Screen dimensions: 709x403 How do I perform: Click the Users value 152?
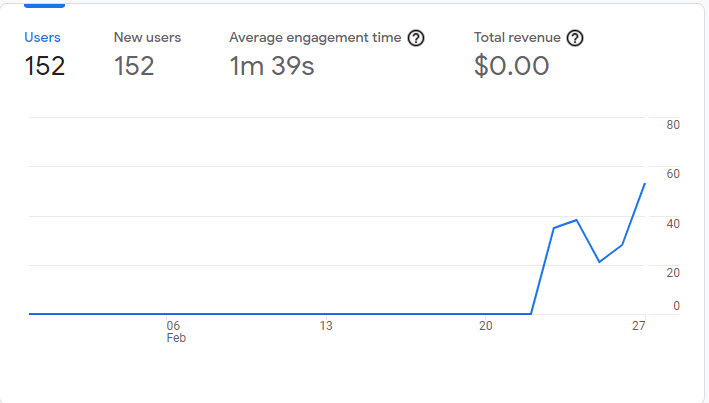pyautogui.click(x=45, y=66)
